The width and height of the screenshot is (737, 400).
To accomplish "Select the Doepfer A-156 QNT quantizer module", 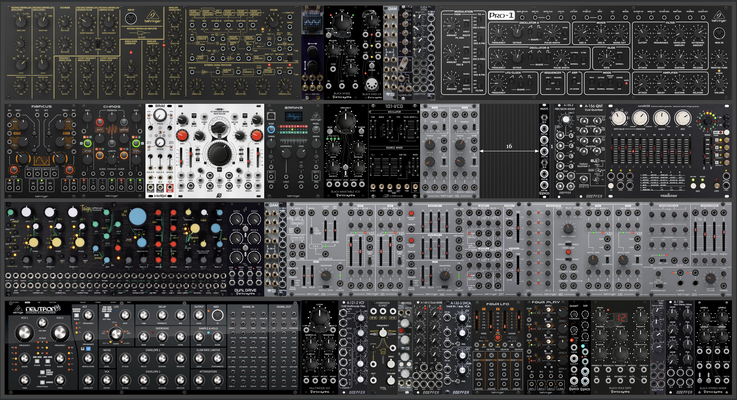I will (x=593, y=150).
